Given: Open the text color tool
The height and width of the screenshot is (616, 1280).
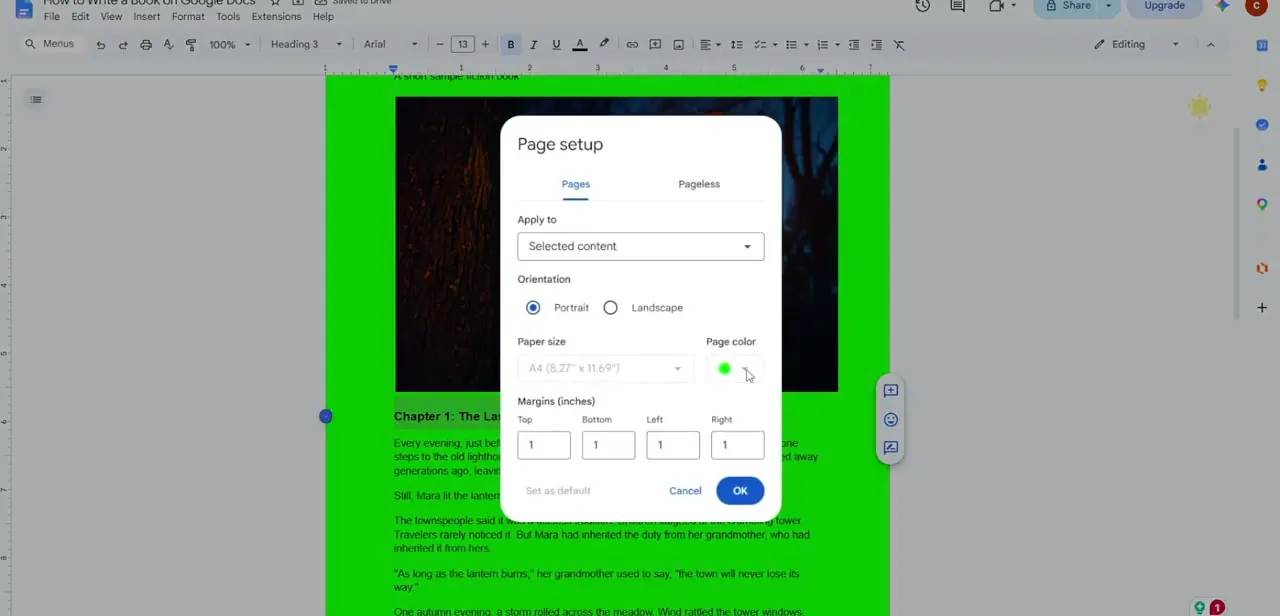Looking at the screenshot, I should [579, 44].
